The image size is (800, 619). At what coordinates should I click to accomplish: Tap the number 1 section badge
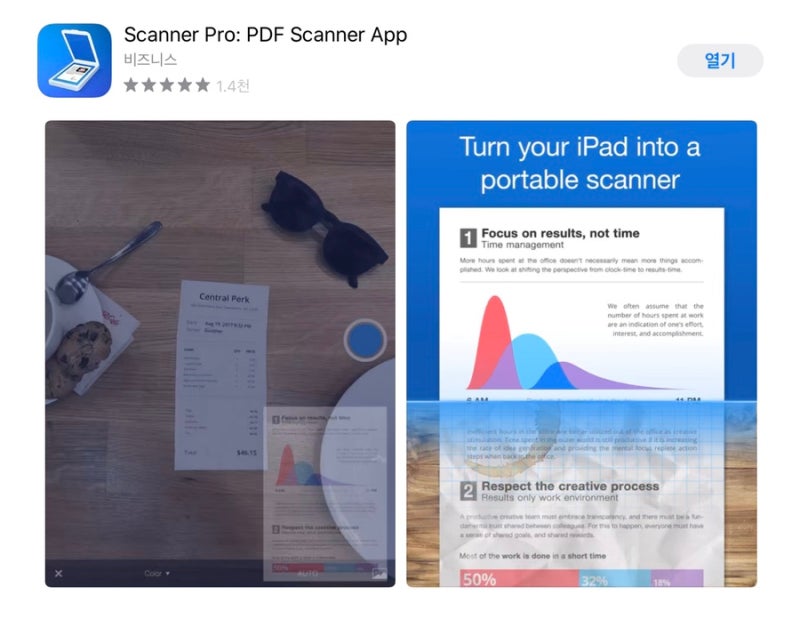click(468, 238)
